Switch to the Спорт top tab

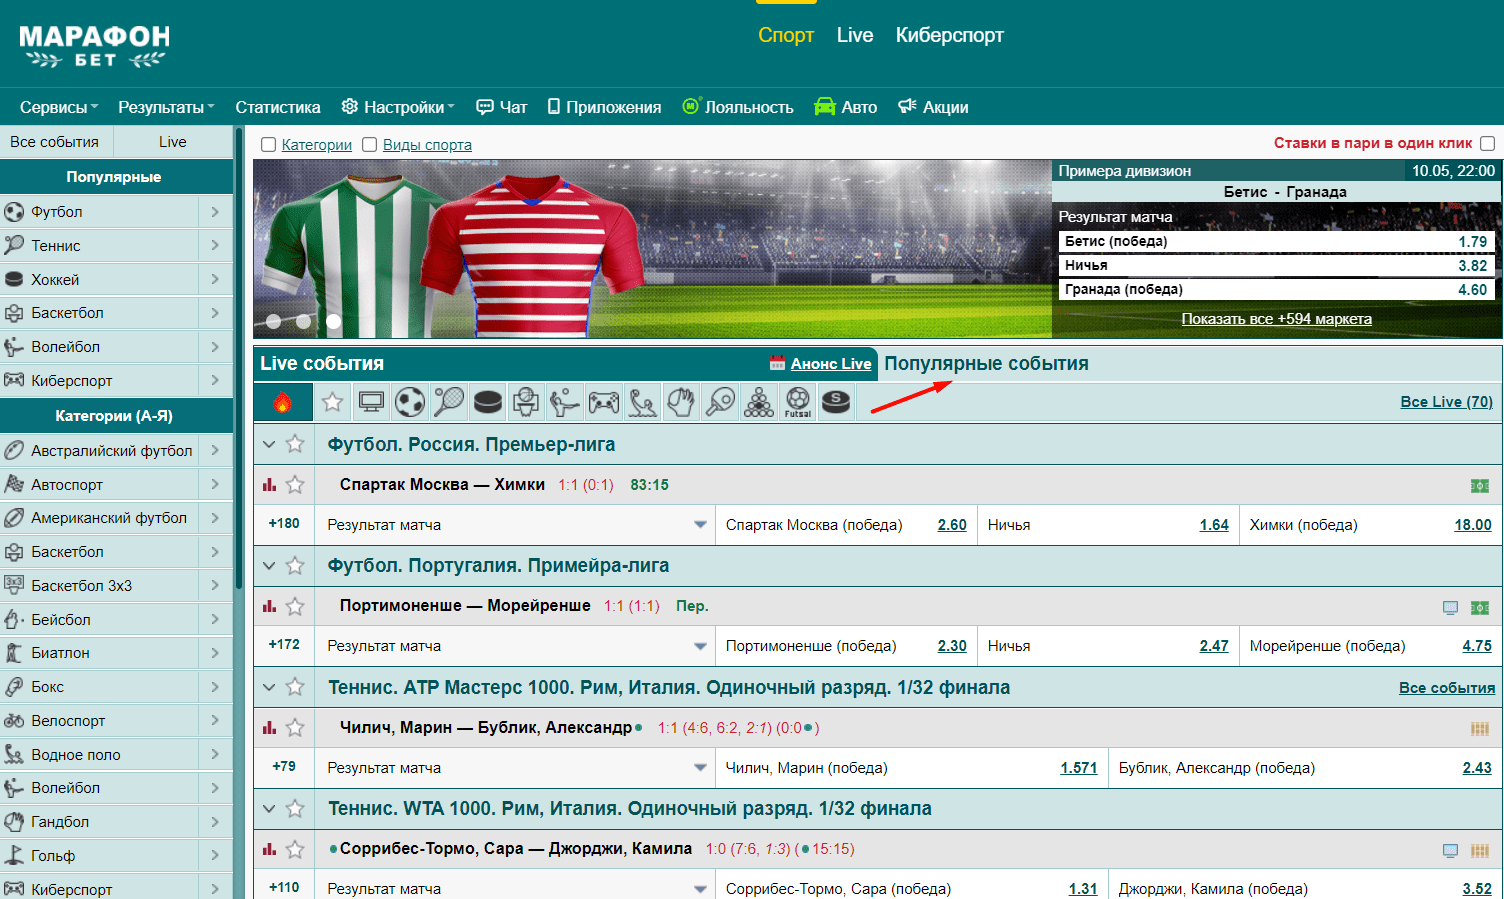coord(786,35)
